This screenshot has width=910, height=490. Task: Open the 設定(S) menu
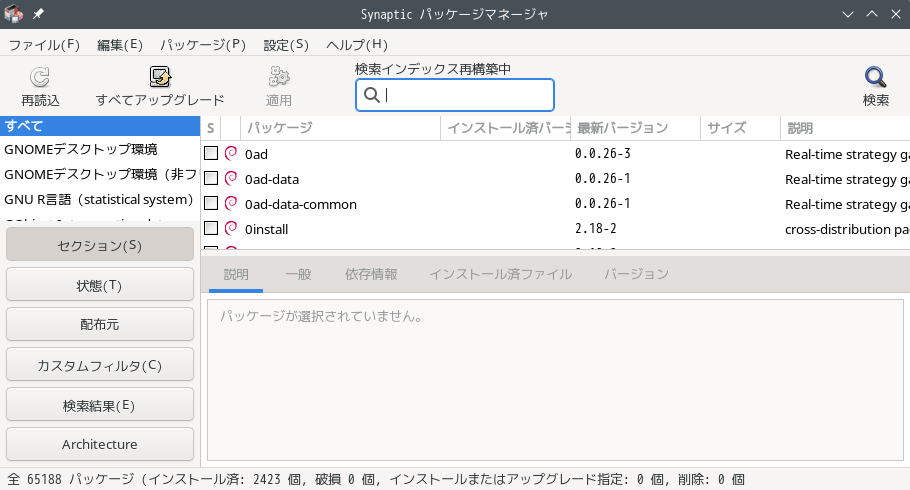tap(286, 45)
